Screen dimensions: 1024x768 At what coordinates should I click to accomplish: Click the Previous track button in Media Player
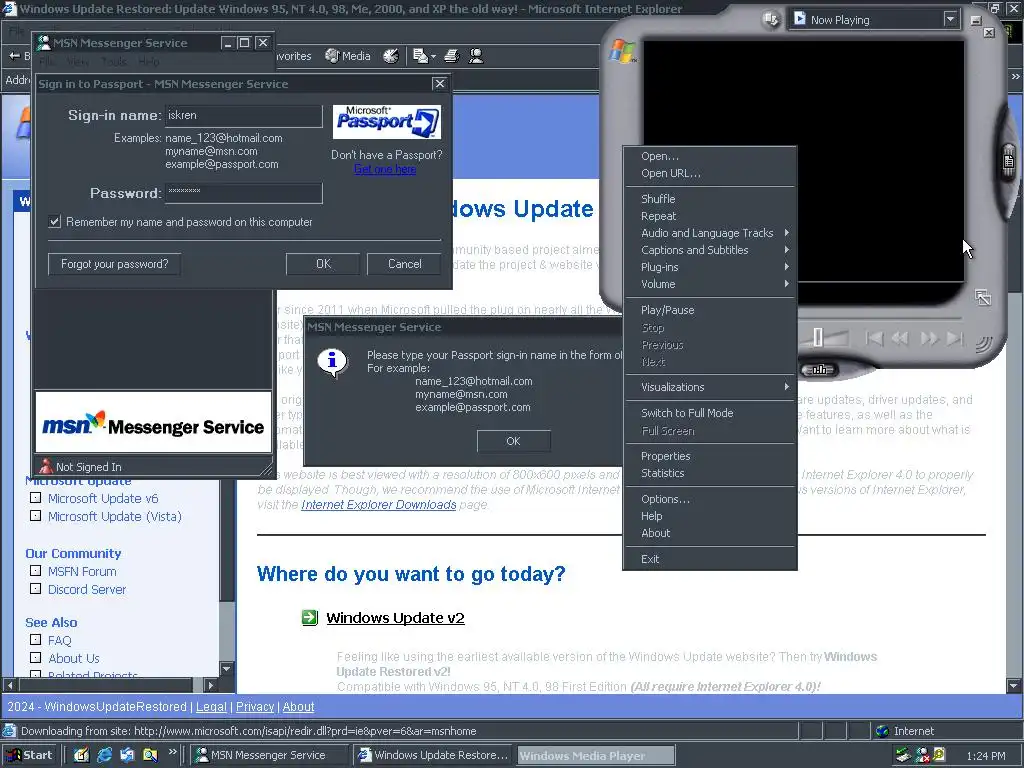pyautogui.click(x=873, y=338)
